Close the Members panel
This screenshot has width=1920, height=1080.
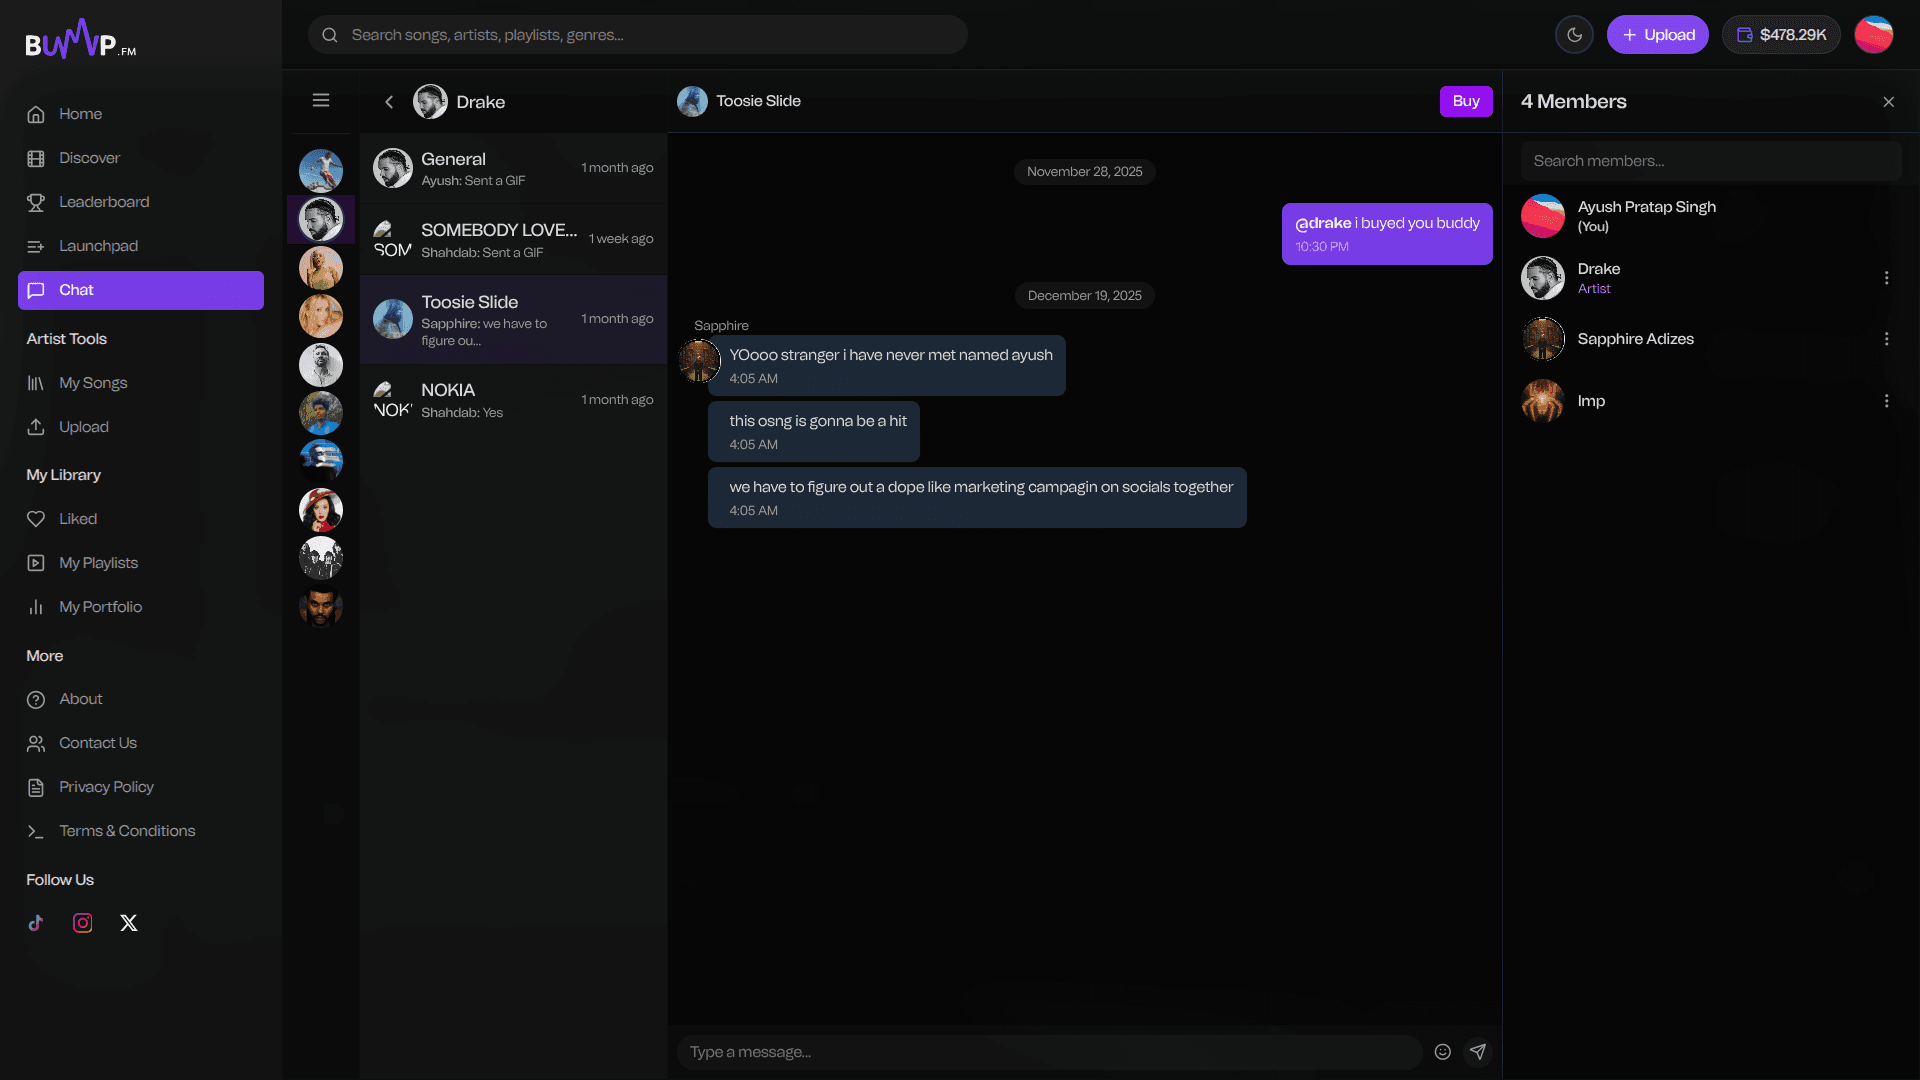(x=1889, y=101)
